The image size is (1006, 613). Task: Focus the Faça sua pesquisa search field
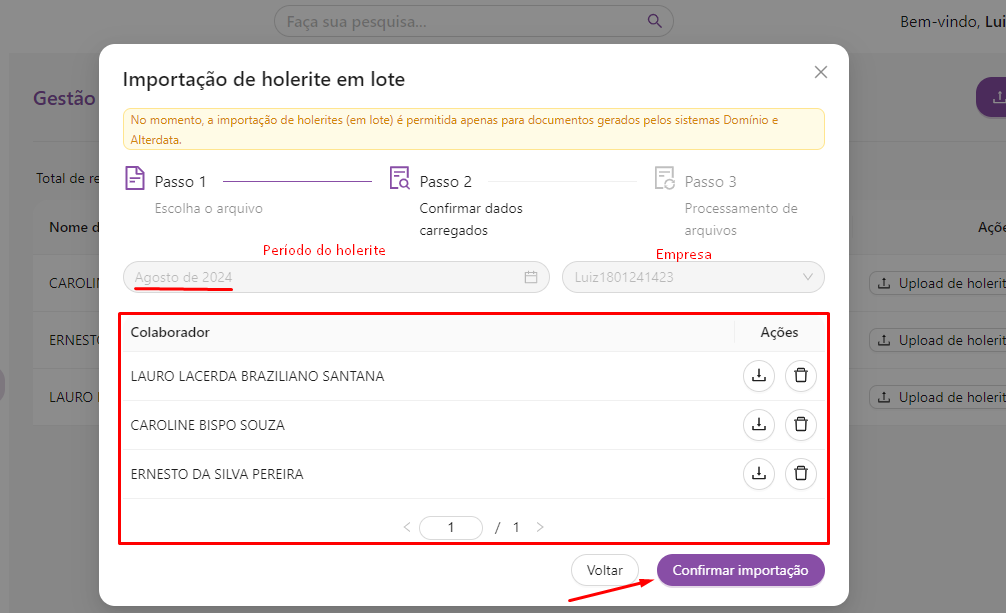point(460,21)
